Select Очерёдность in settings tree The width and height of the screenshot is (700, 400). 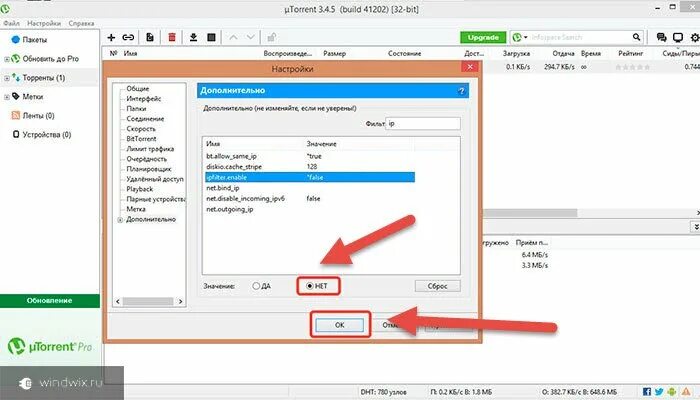click(146, 159)
